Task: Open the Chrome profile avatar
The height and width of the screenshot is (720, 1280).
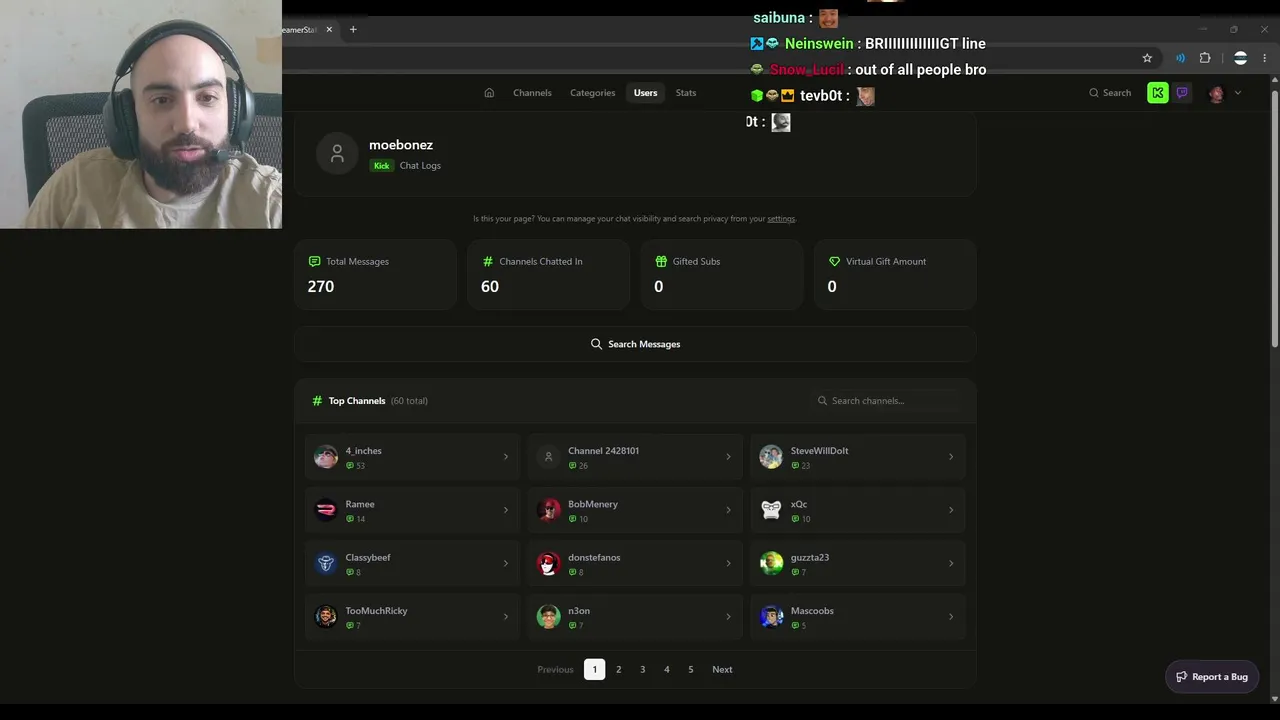Action: point(1240,58)
